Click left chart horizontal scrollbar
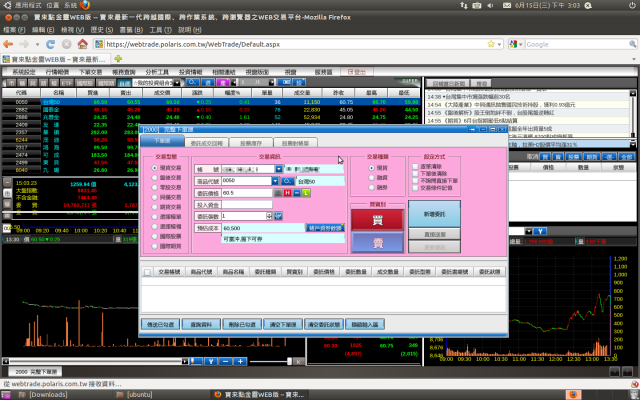 coord(97,361)
